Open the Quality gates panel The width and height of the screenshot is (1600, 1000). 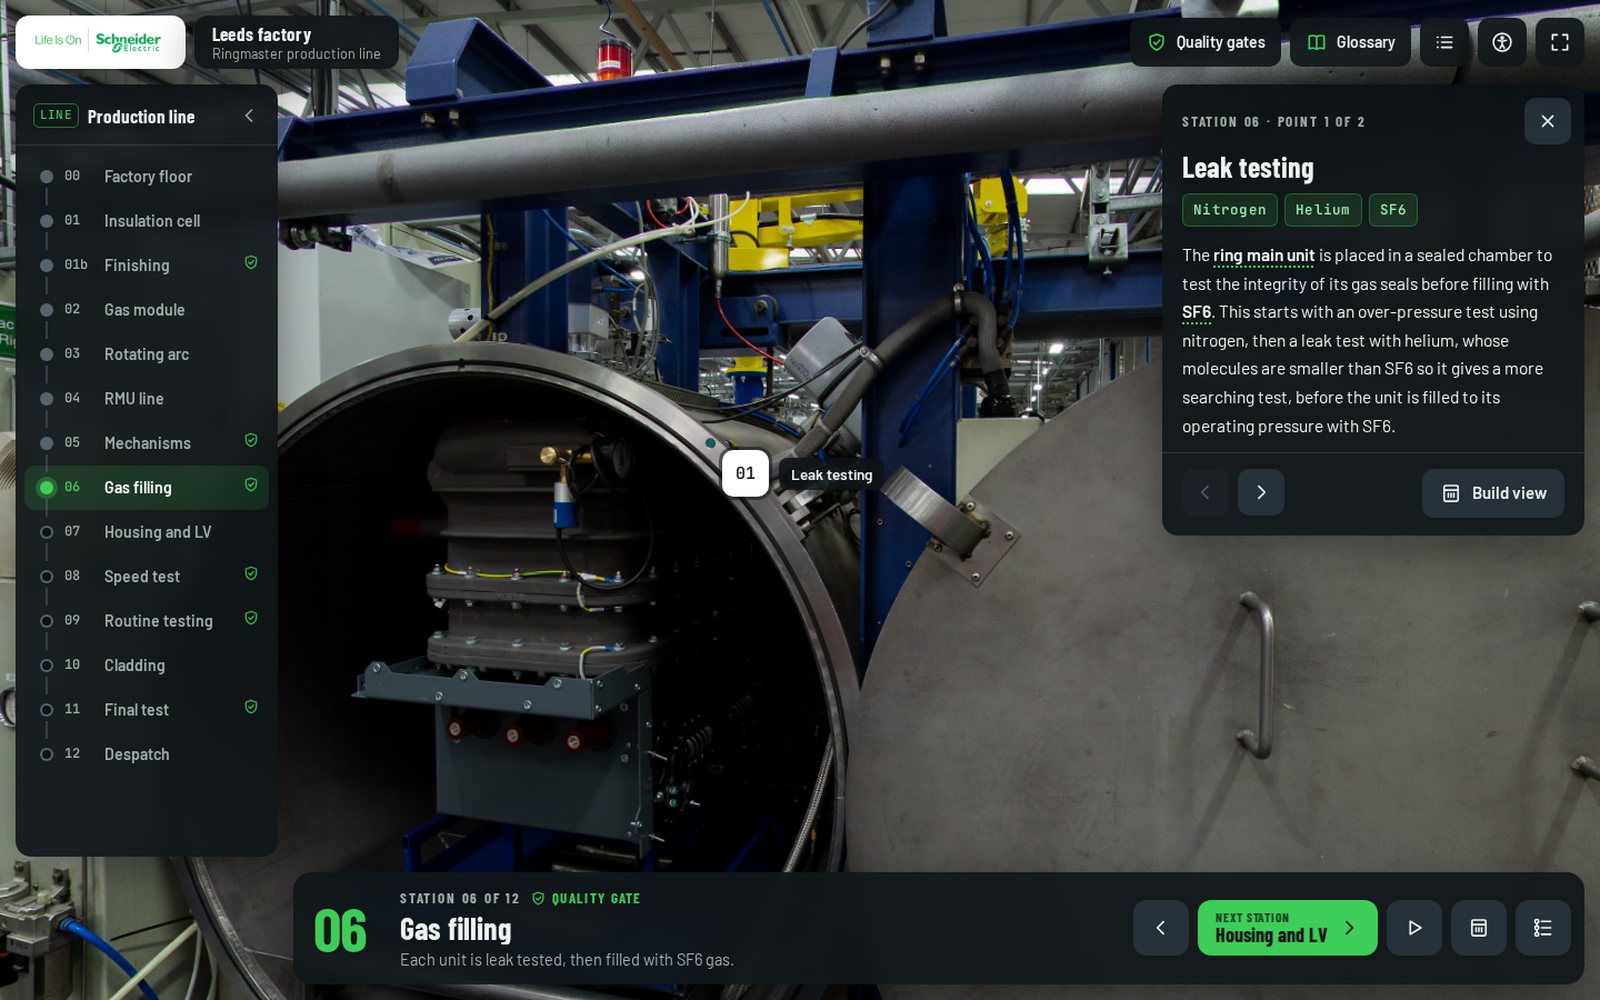[x=1205, y=42]
